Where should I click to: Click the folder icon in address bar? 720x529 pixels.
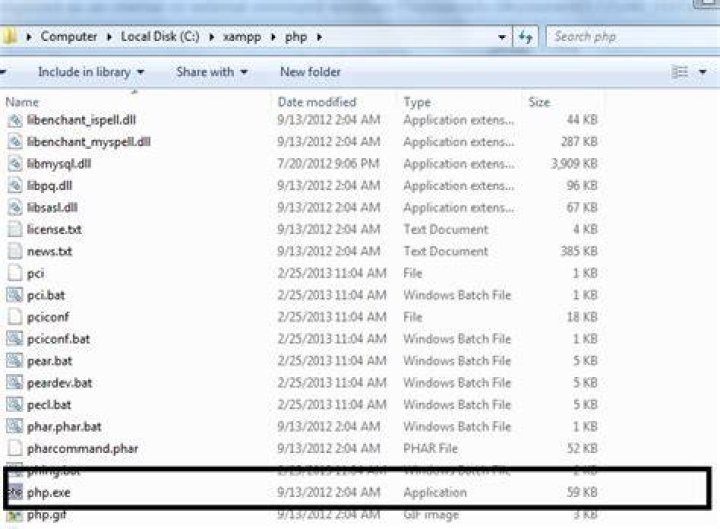[x=9, y=36]
